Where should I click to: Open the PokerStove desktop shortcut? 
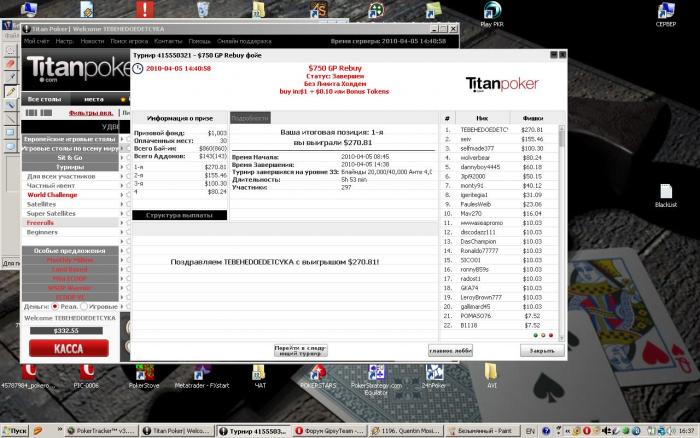click(144, 376)
